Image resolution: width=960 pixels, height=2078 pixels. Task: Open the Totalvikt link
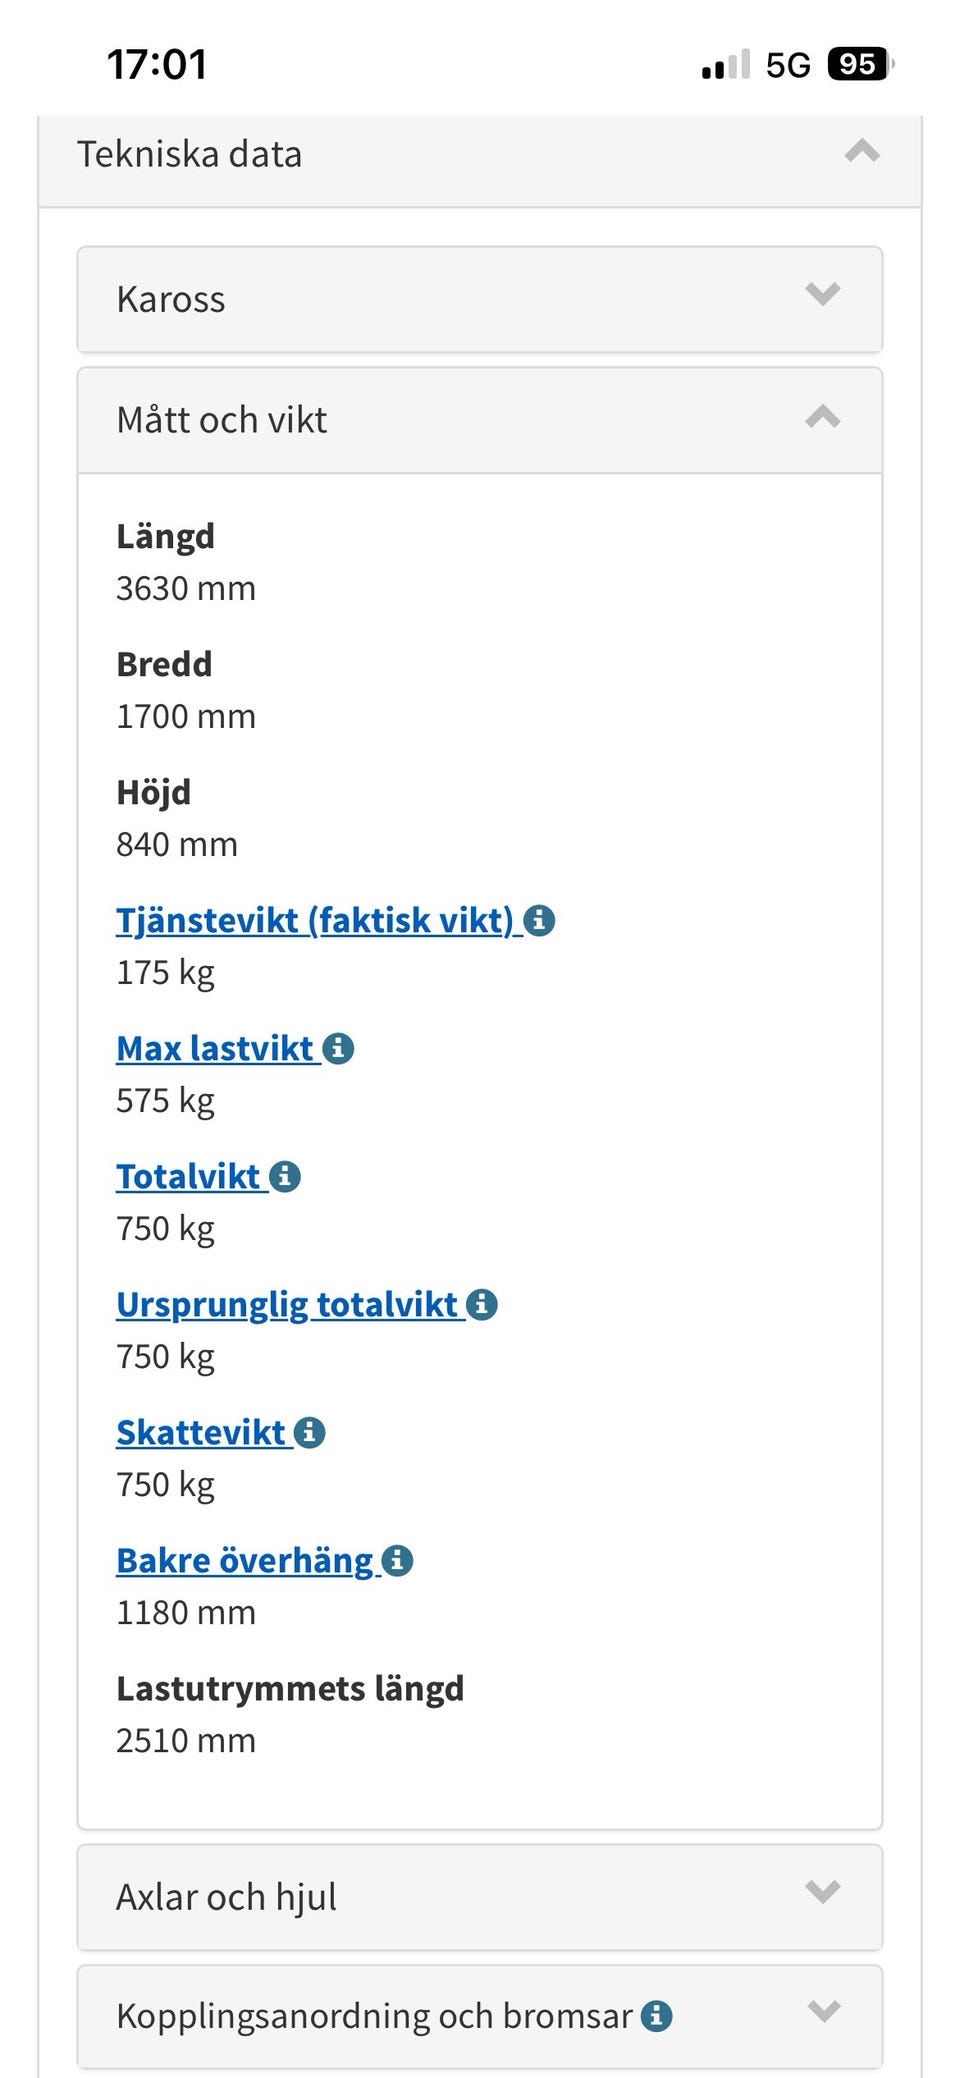click(188, 1176)
